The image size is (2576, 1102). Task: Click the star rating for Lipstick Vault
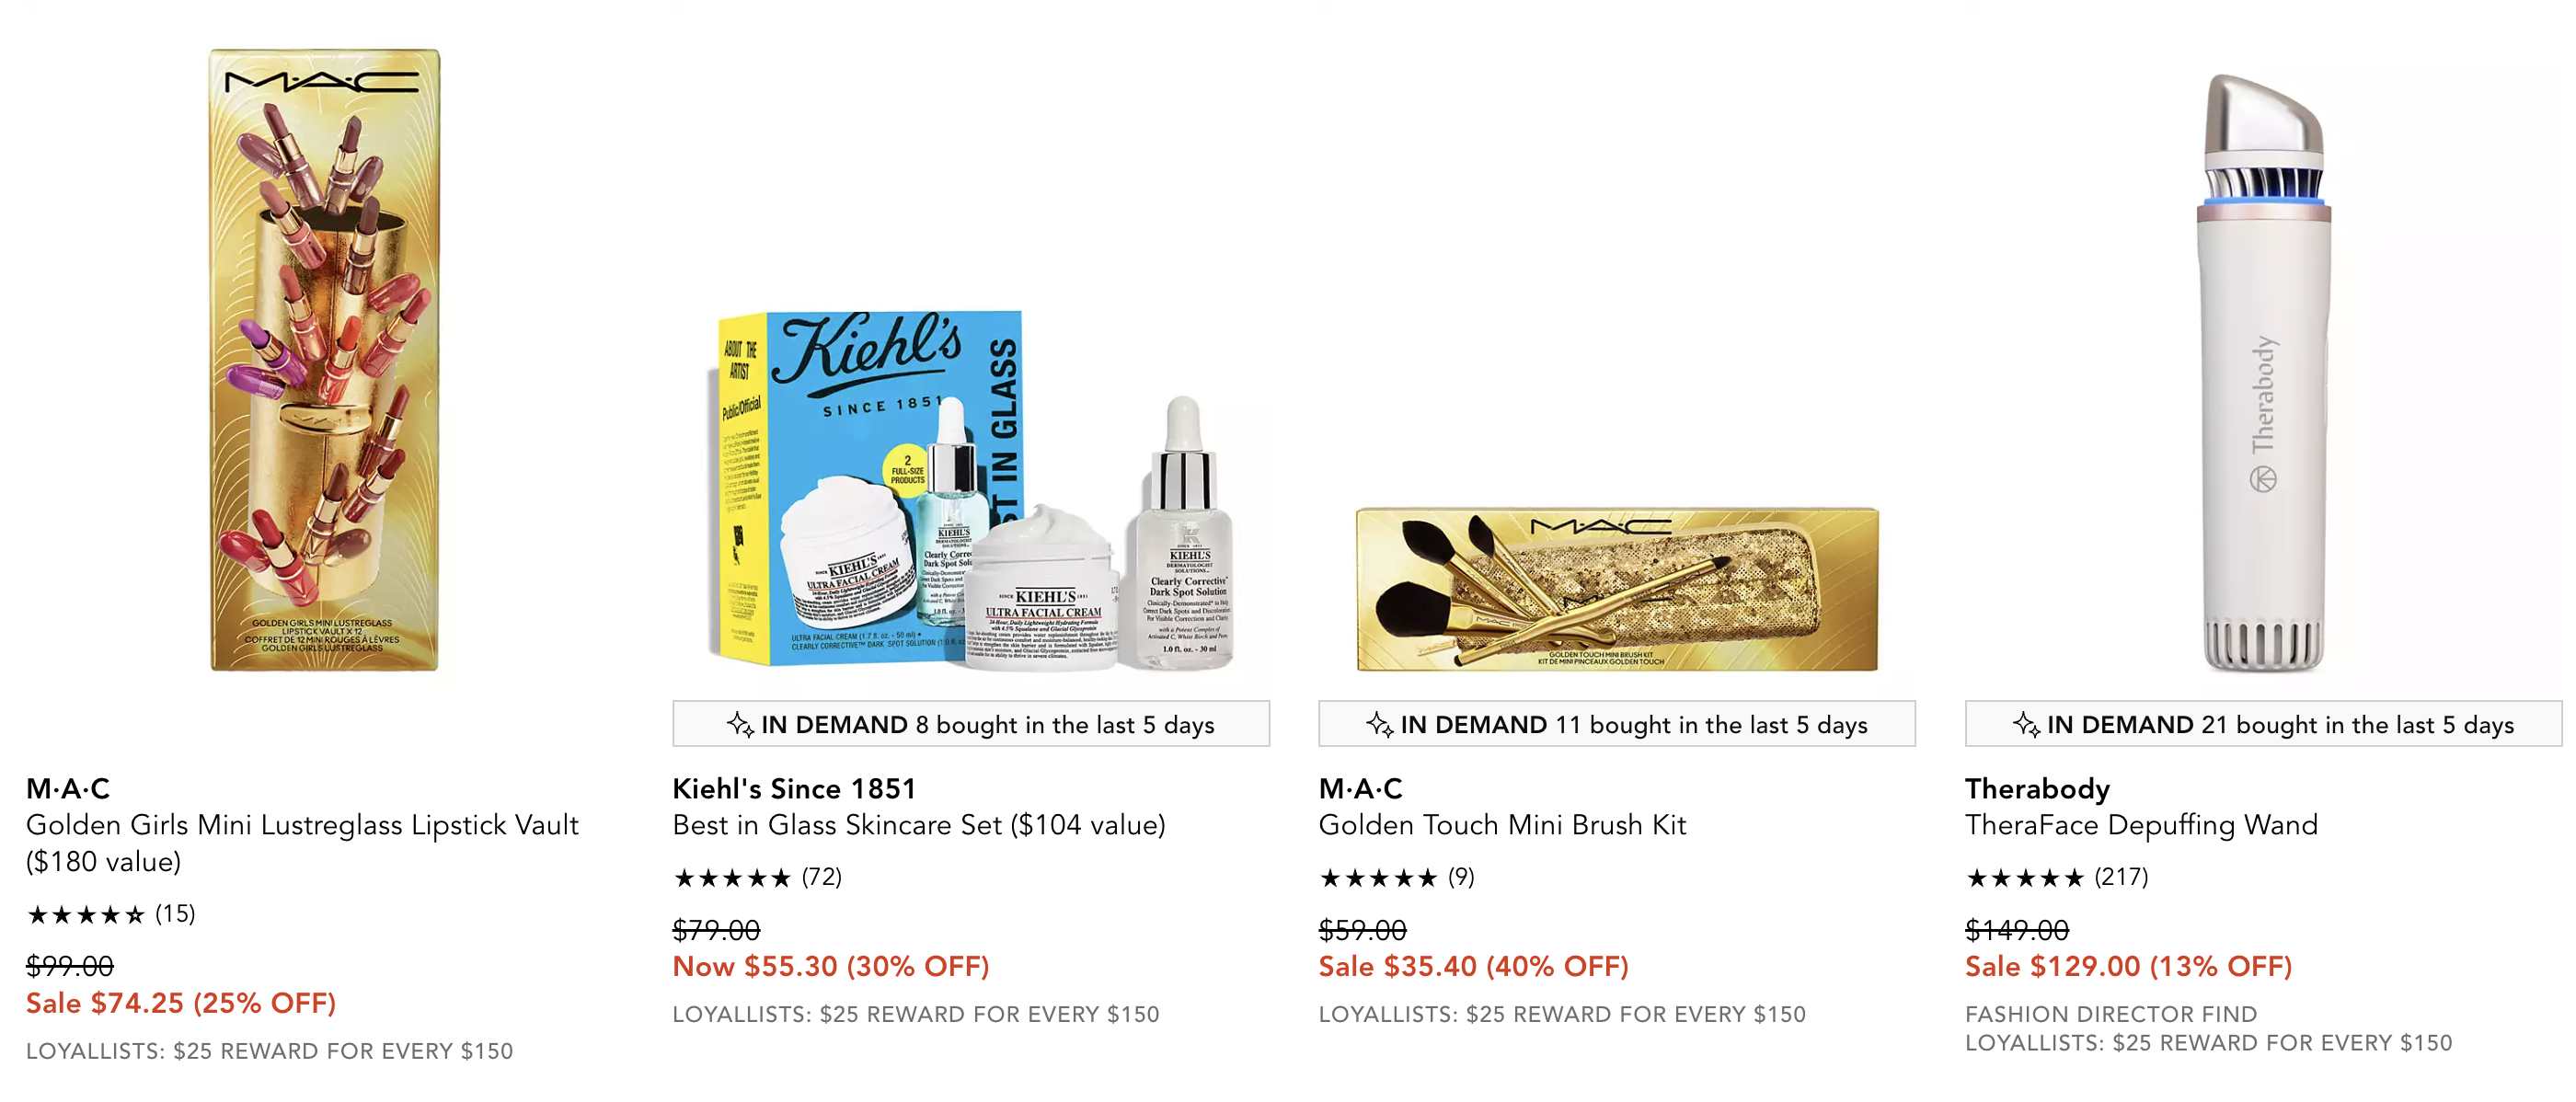[x=86, y=914]
